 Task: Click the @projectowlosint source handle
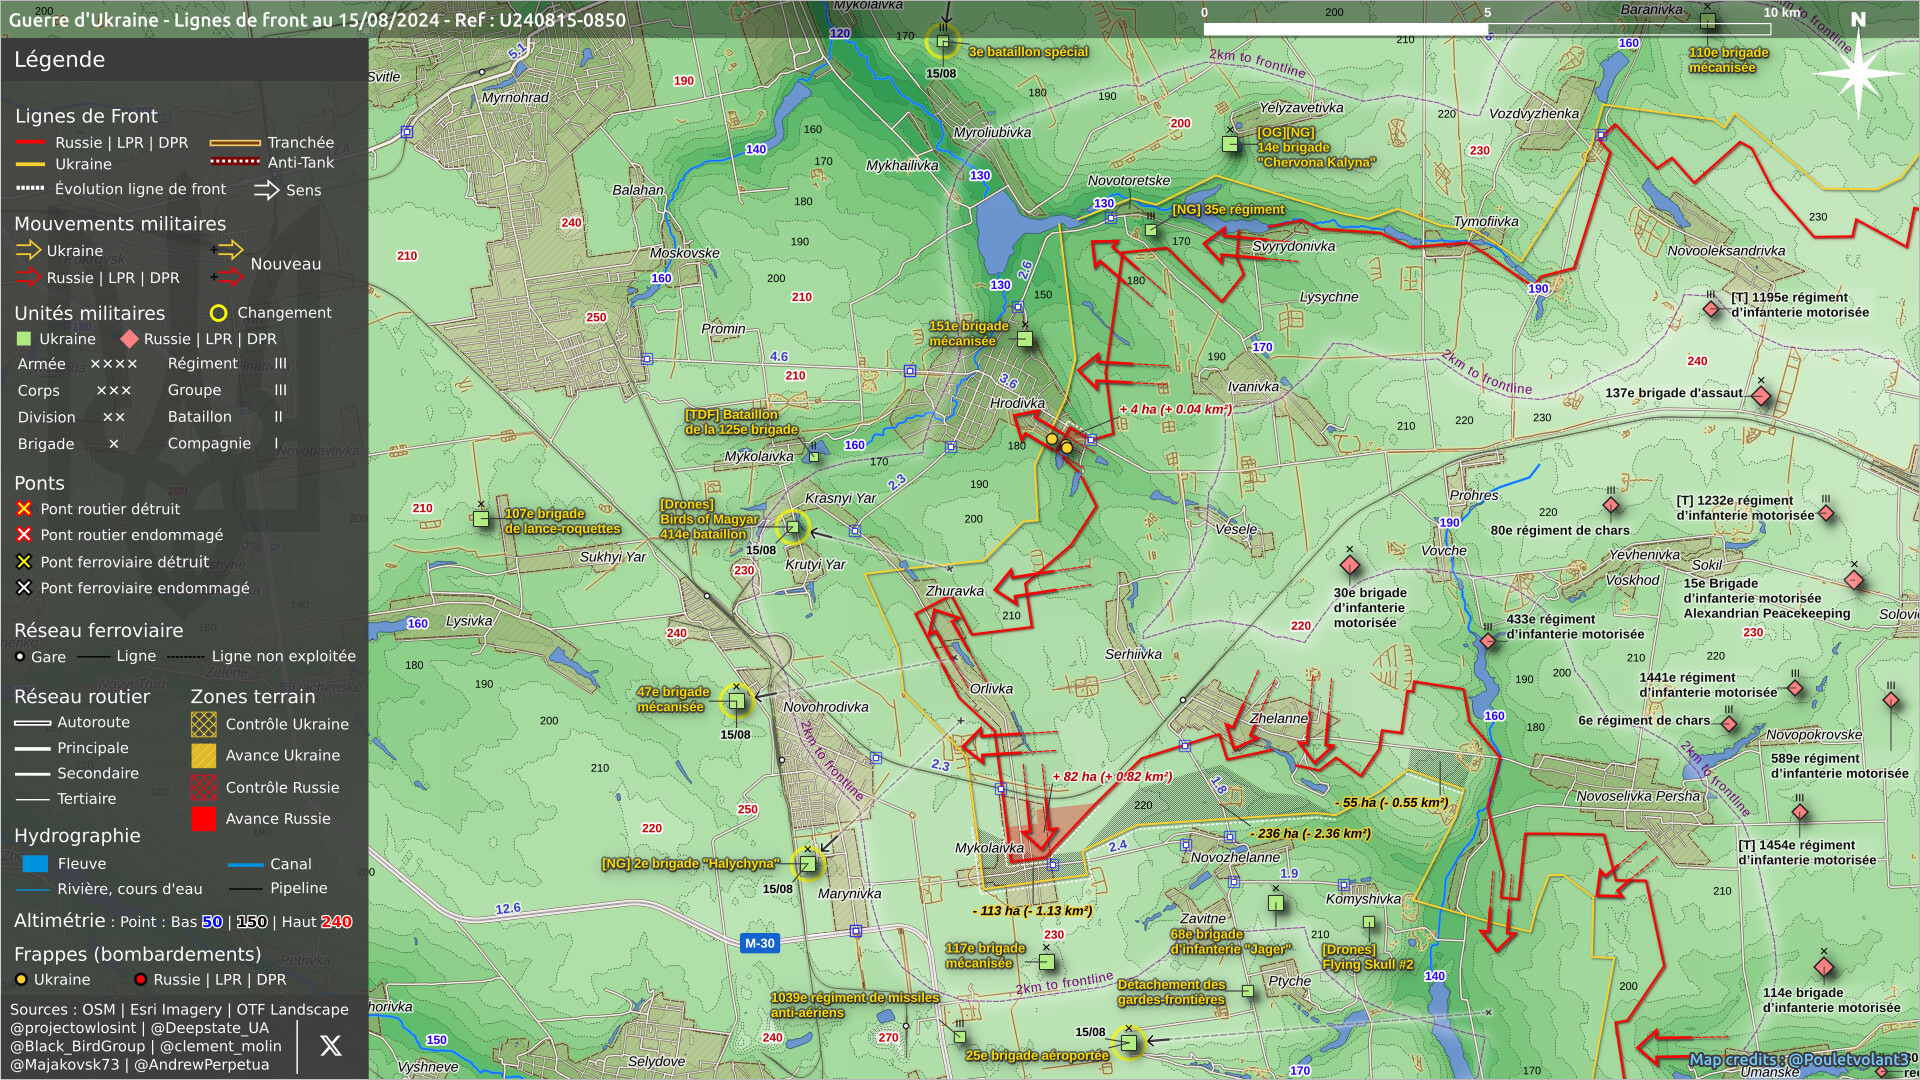tap(73, 1028)
